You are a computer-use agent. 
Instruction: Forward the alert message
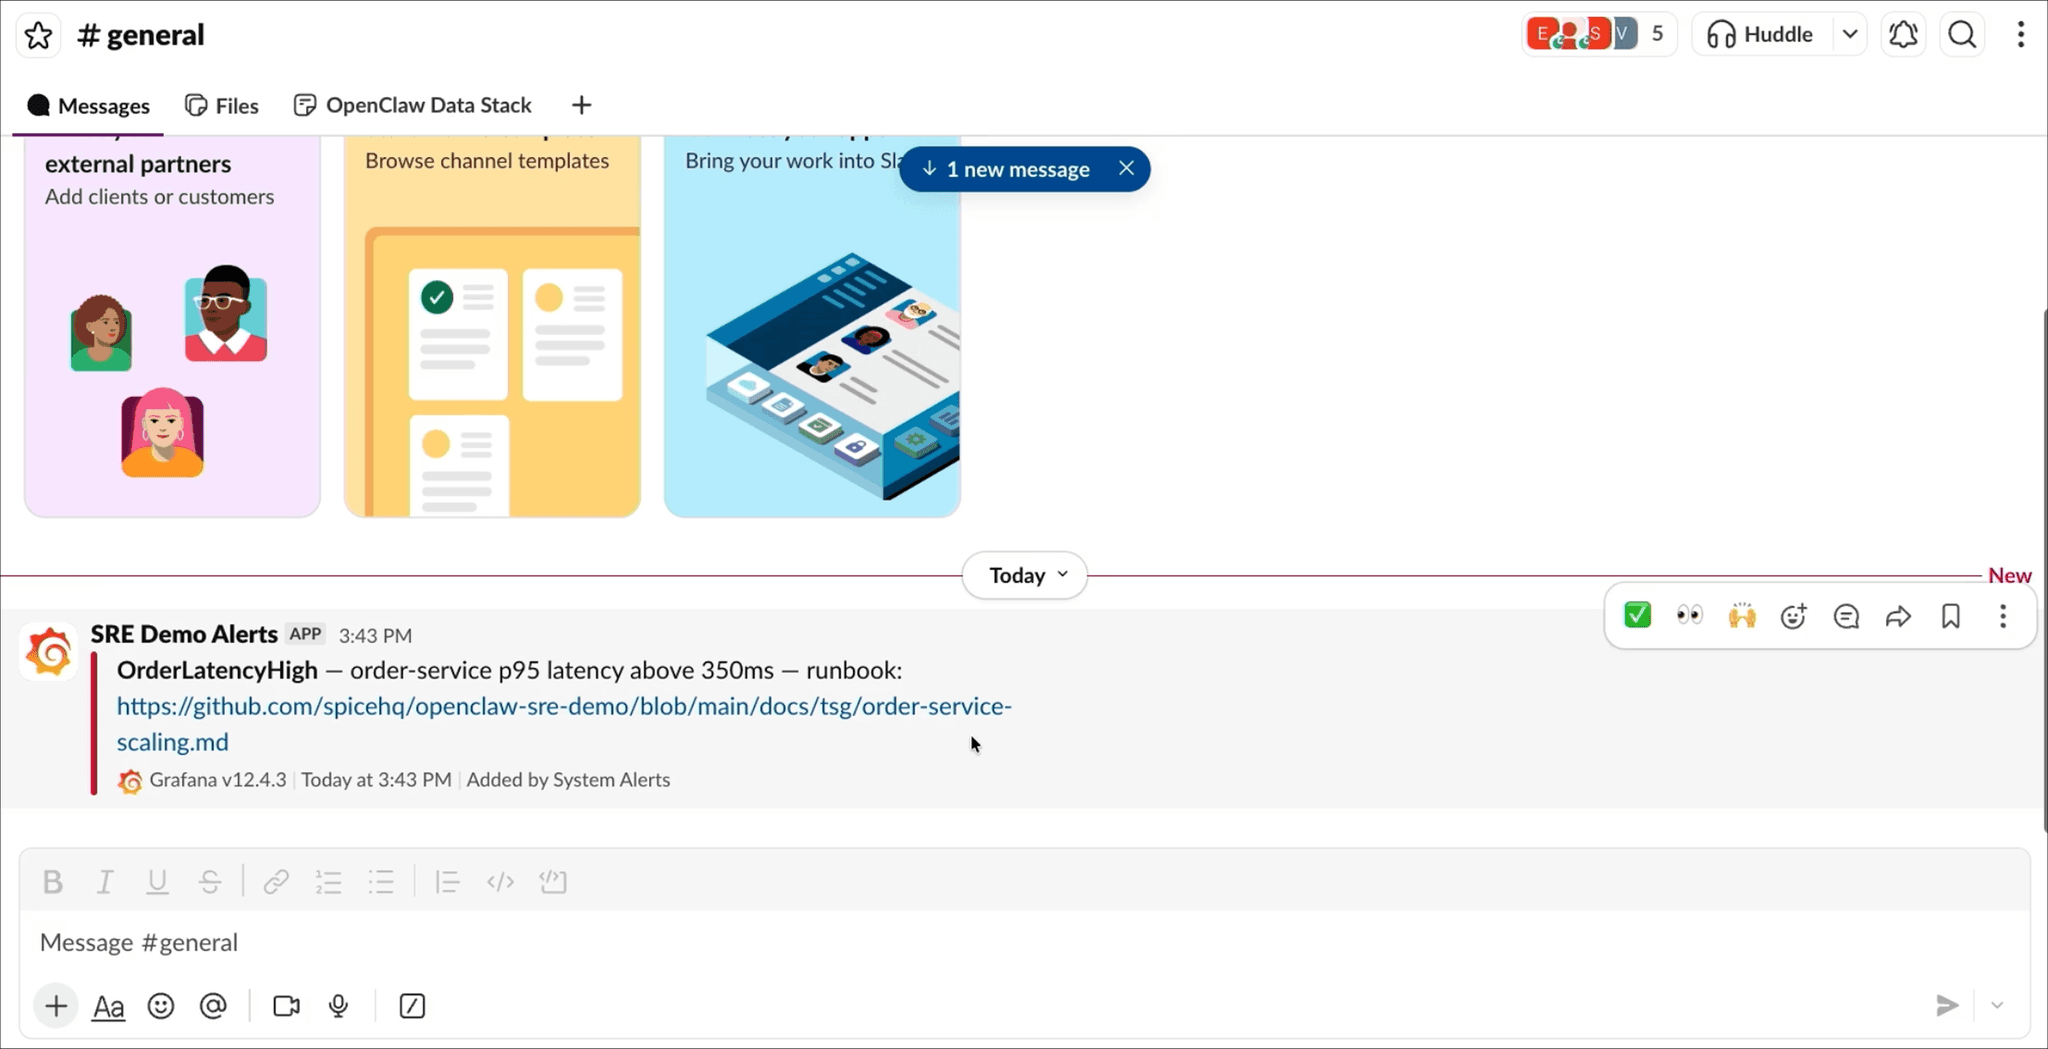tap(1898, 616)
